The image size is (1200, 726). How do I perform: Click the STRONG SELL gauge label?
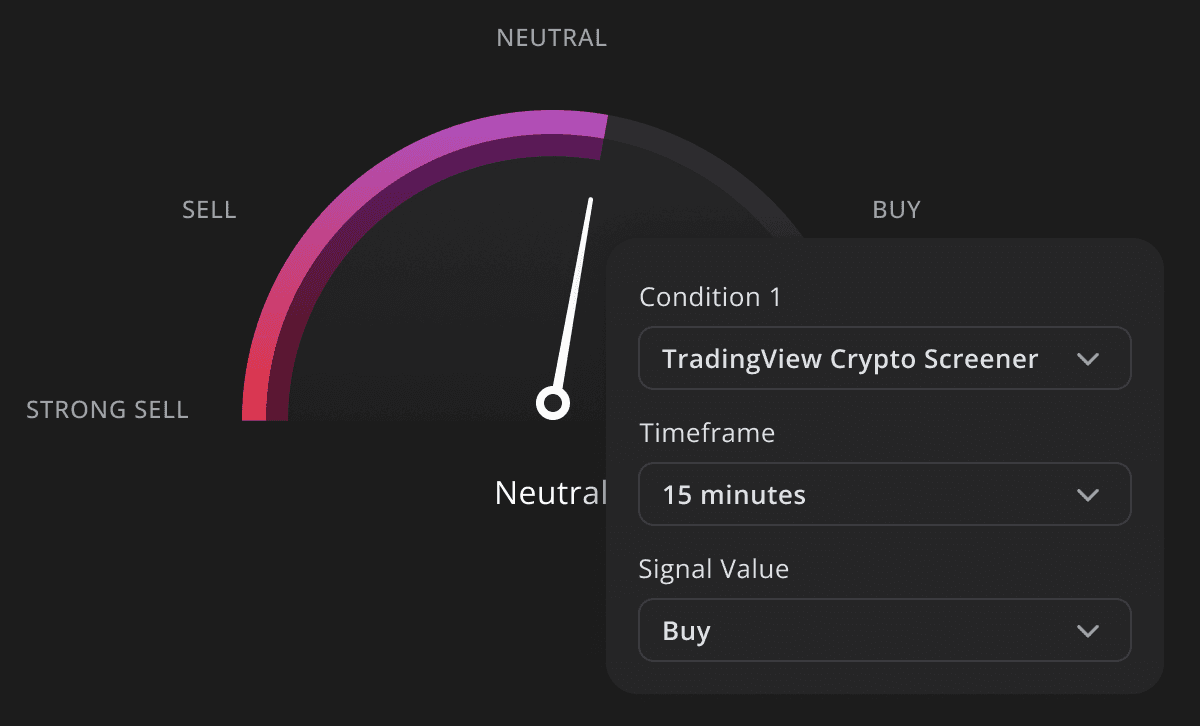[x=107, y=410]
